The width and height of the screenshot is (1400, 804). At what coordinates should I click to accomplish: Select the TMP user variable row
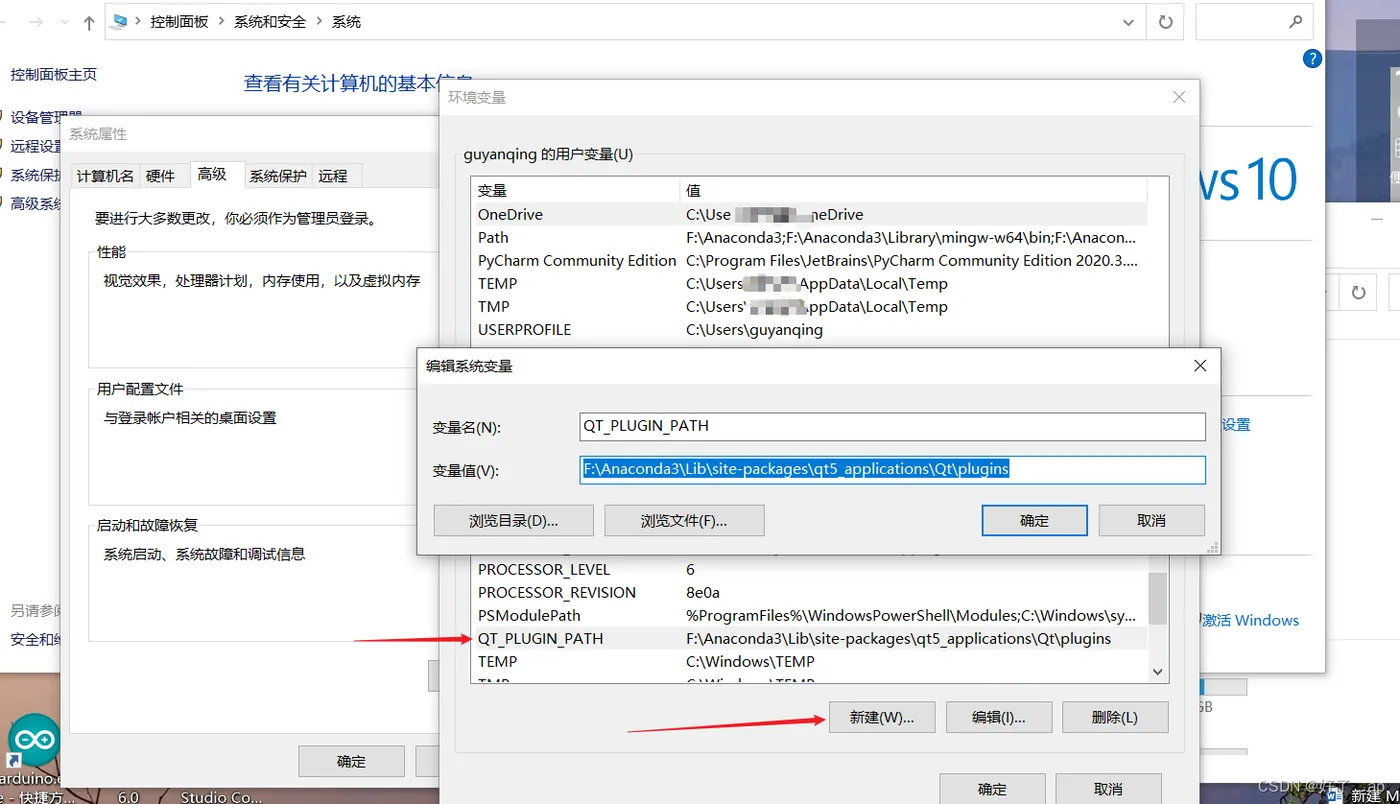(x=810, y=306)
